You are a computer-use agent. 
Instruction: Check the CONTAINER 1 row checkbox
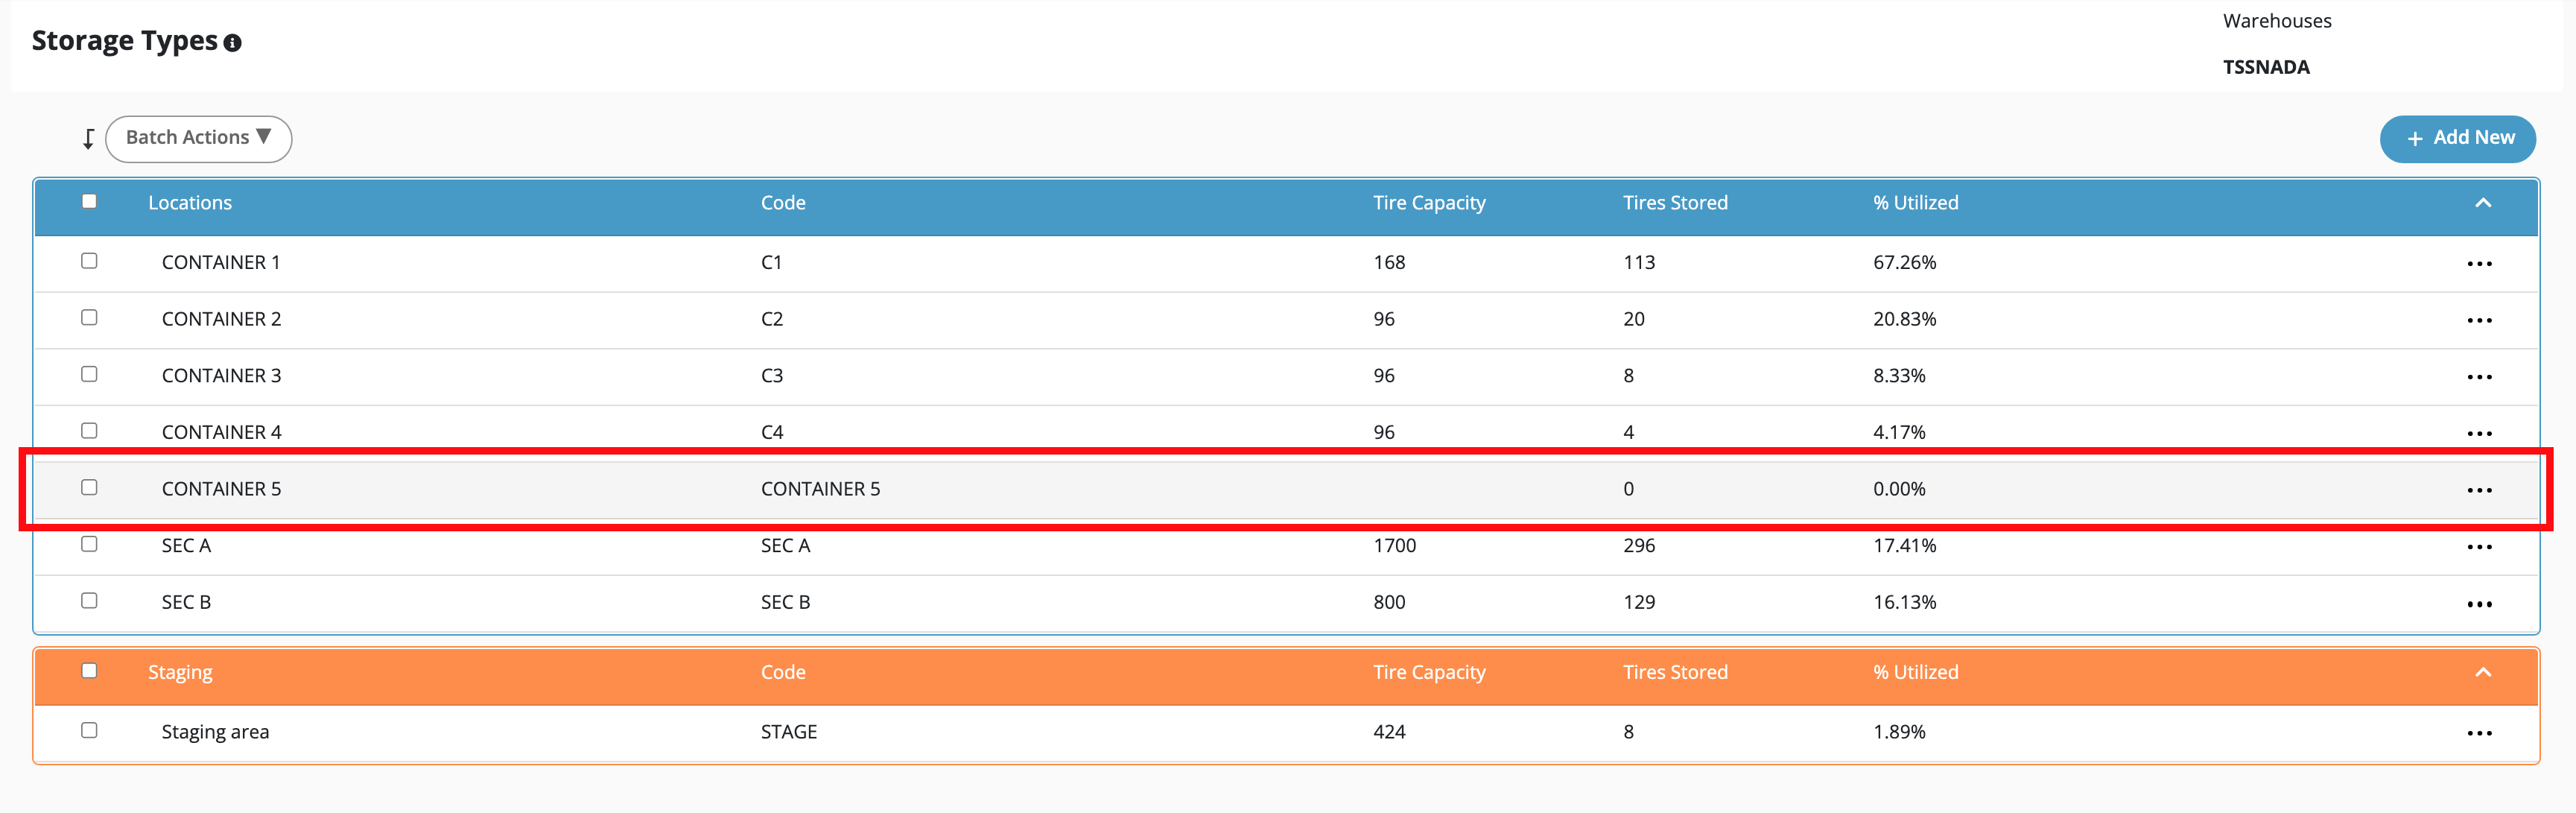89,261
